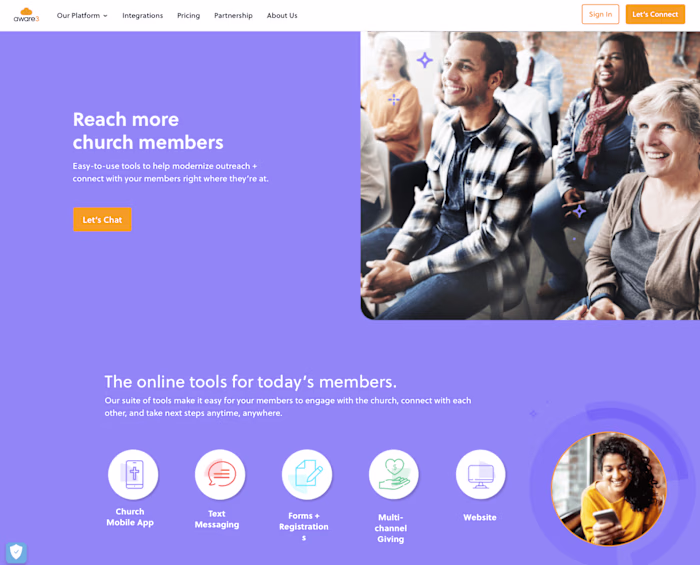
Task: Click the Church Mobile App label
Action: click(130, 517)
